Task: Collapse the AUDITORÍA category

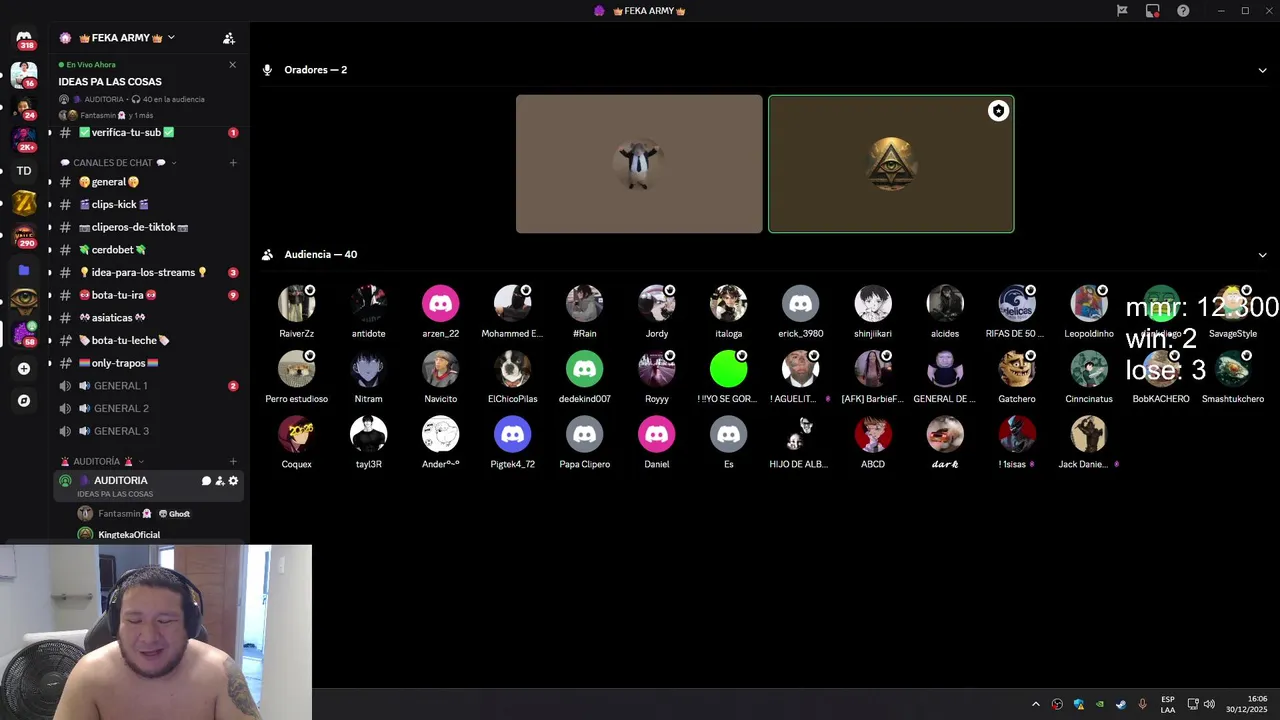Action: [x=102, y=462]
